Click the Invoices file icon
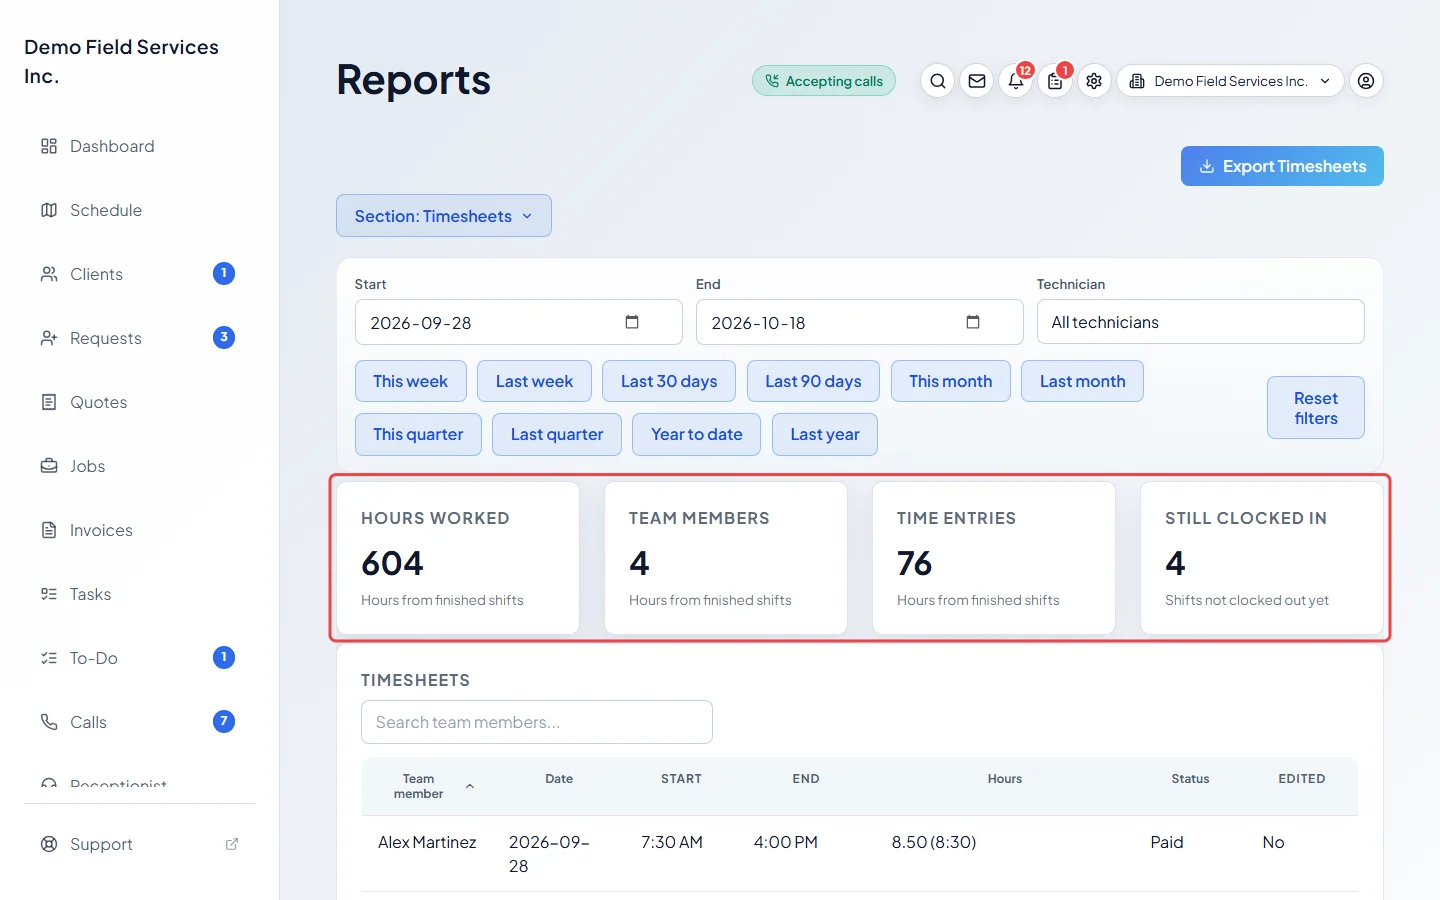This screenshot has height=900, width=1440. 49,530
